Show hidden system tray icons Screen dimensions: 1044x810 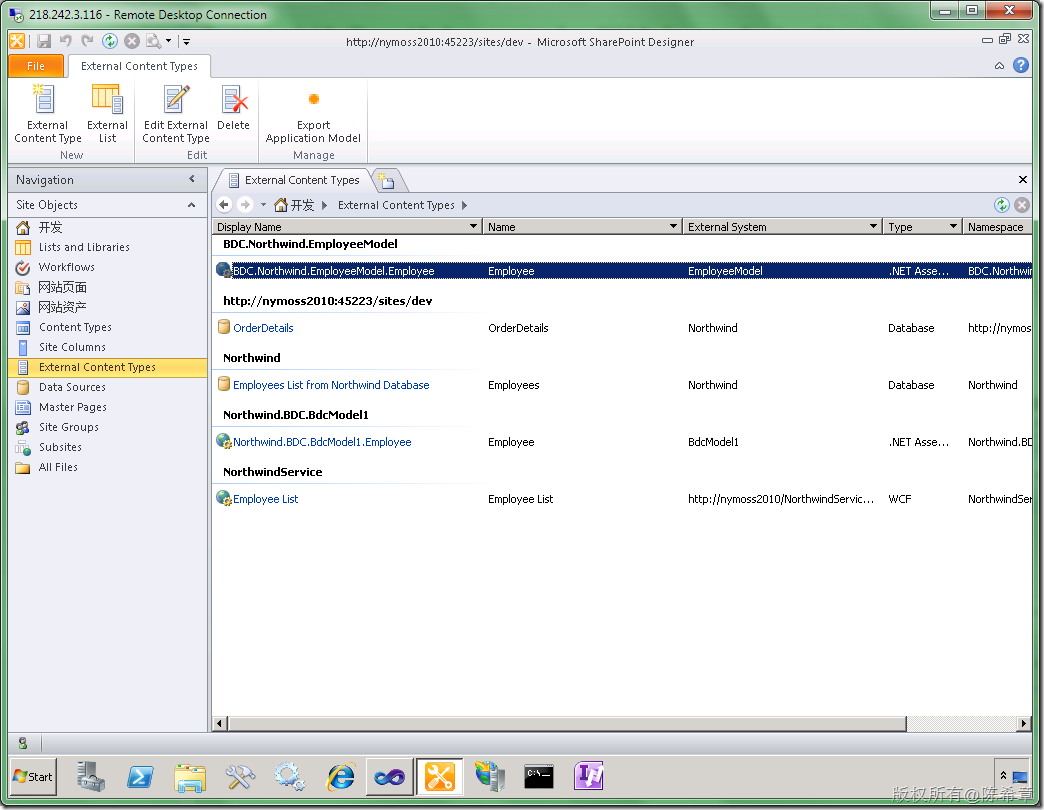(x=1003, y=775)
